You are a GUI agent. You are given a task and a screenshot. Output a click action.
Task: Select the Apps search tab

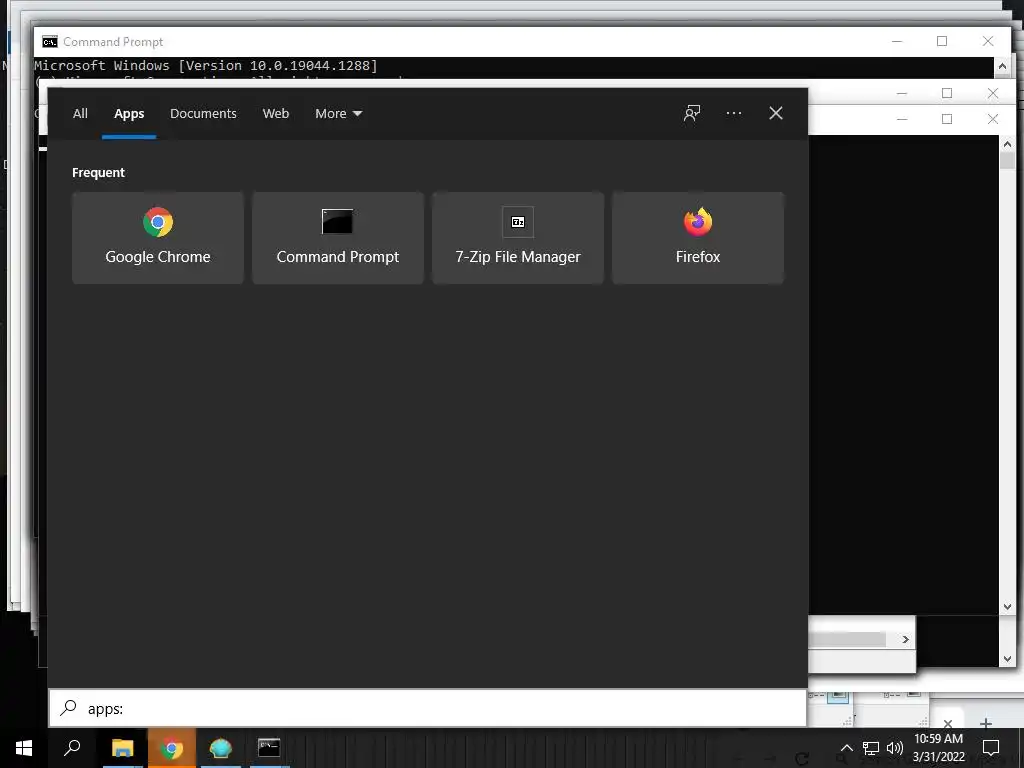coord(129,114)
